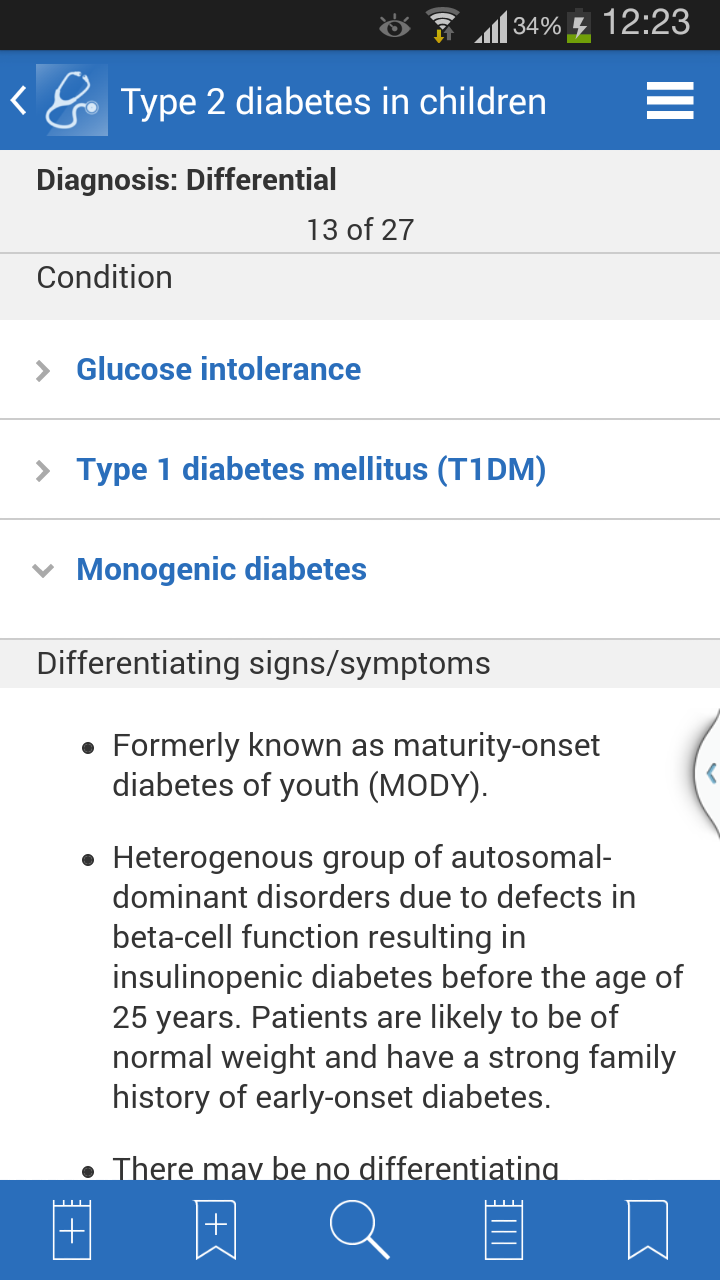Select Monogenic diabetes heading
The image size is (720, 1280).
pyautogui.click(x=222, y=569)
